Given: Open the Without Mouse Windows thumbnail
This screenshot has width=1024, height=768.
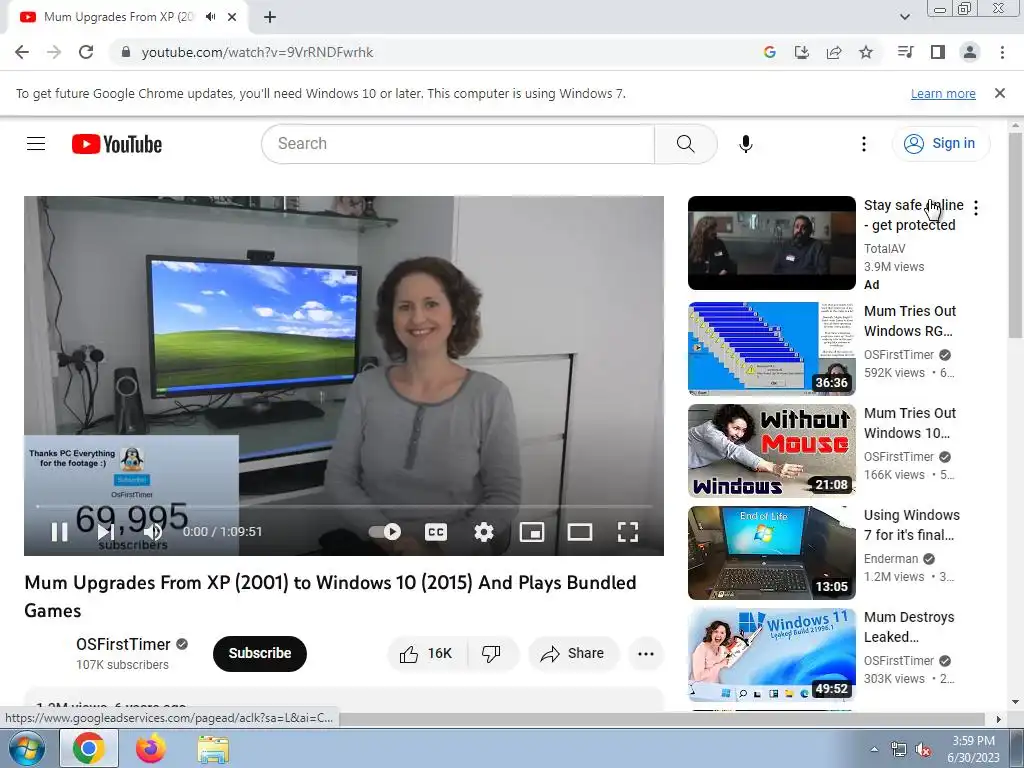Looking at the screenshot, I should pyautogui.click(x=772, y=451).
